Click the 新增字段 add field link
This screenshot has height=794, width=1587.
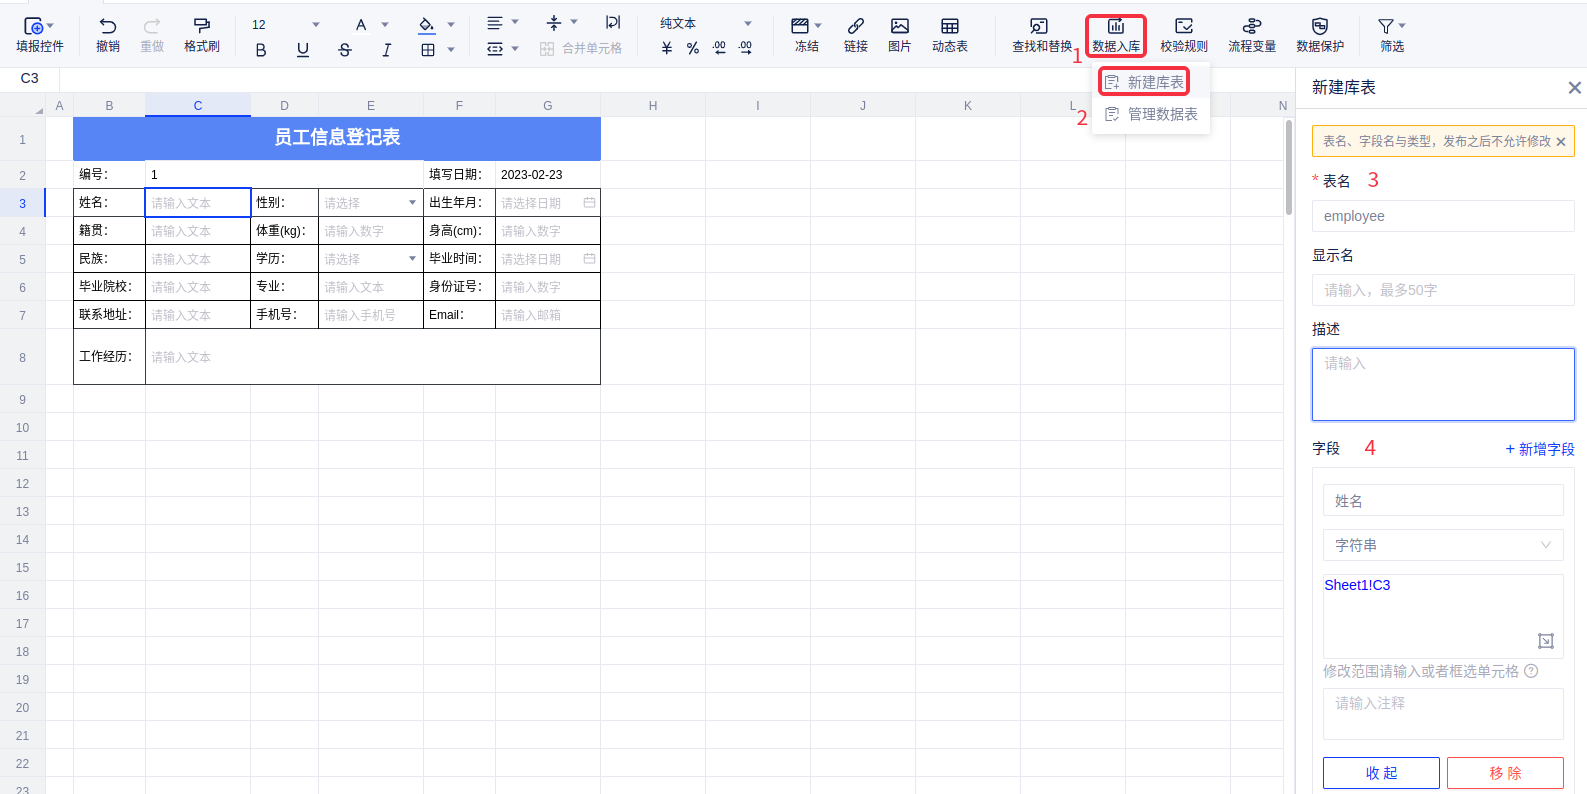coord(1539,449)
